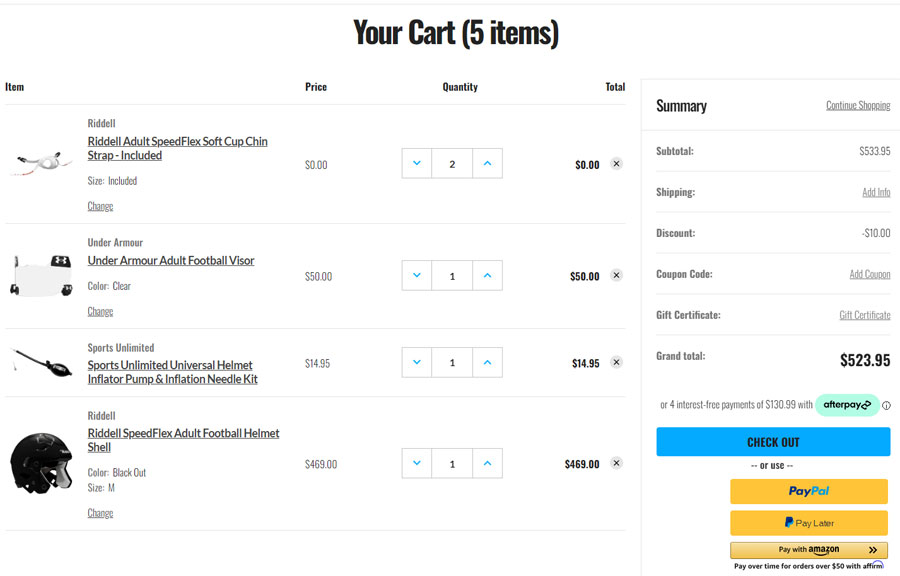Click Add Coupon link
Image resolution: width=900 pixels, height=576 pixels.
[x=870, y=274]
